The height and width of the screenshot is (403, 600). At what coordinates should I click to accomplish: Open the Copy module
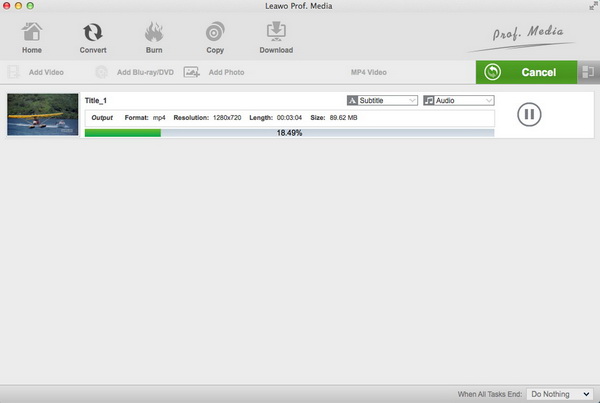click(215, 38)
